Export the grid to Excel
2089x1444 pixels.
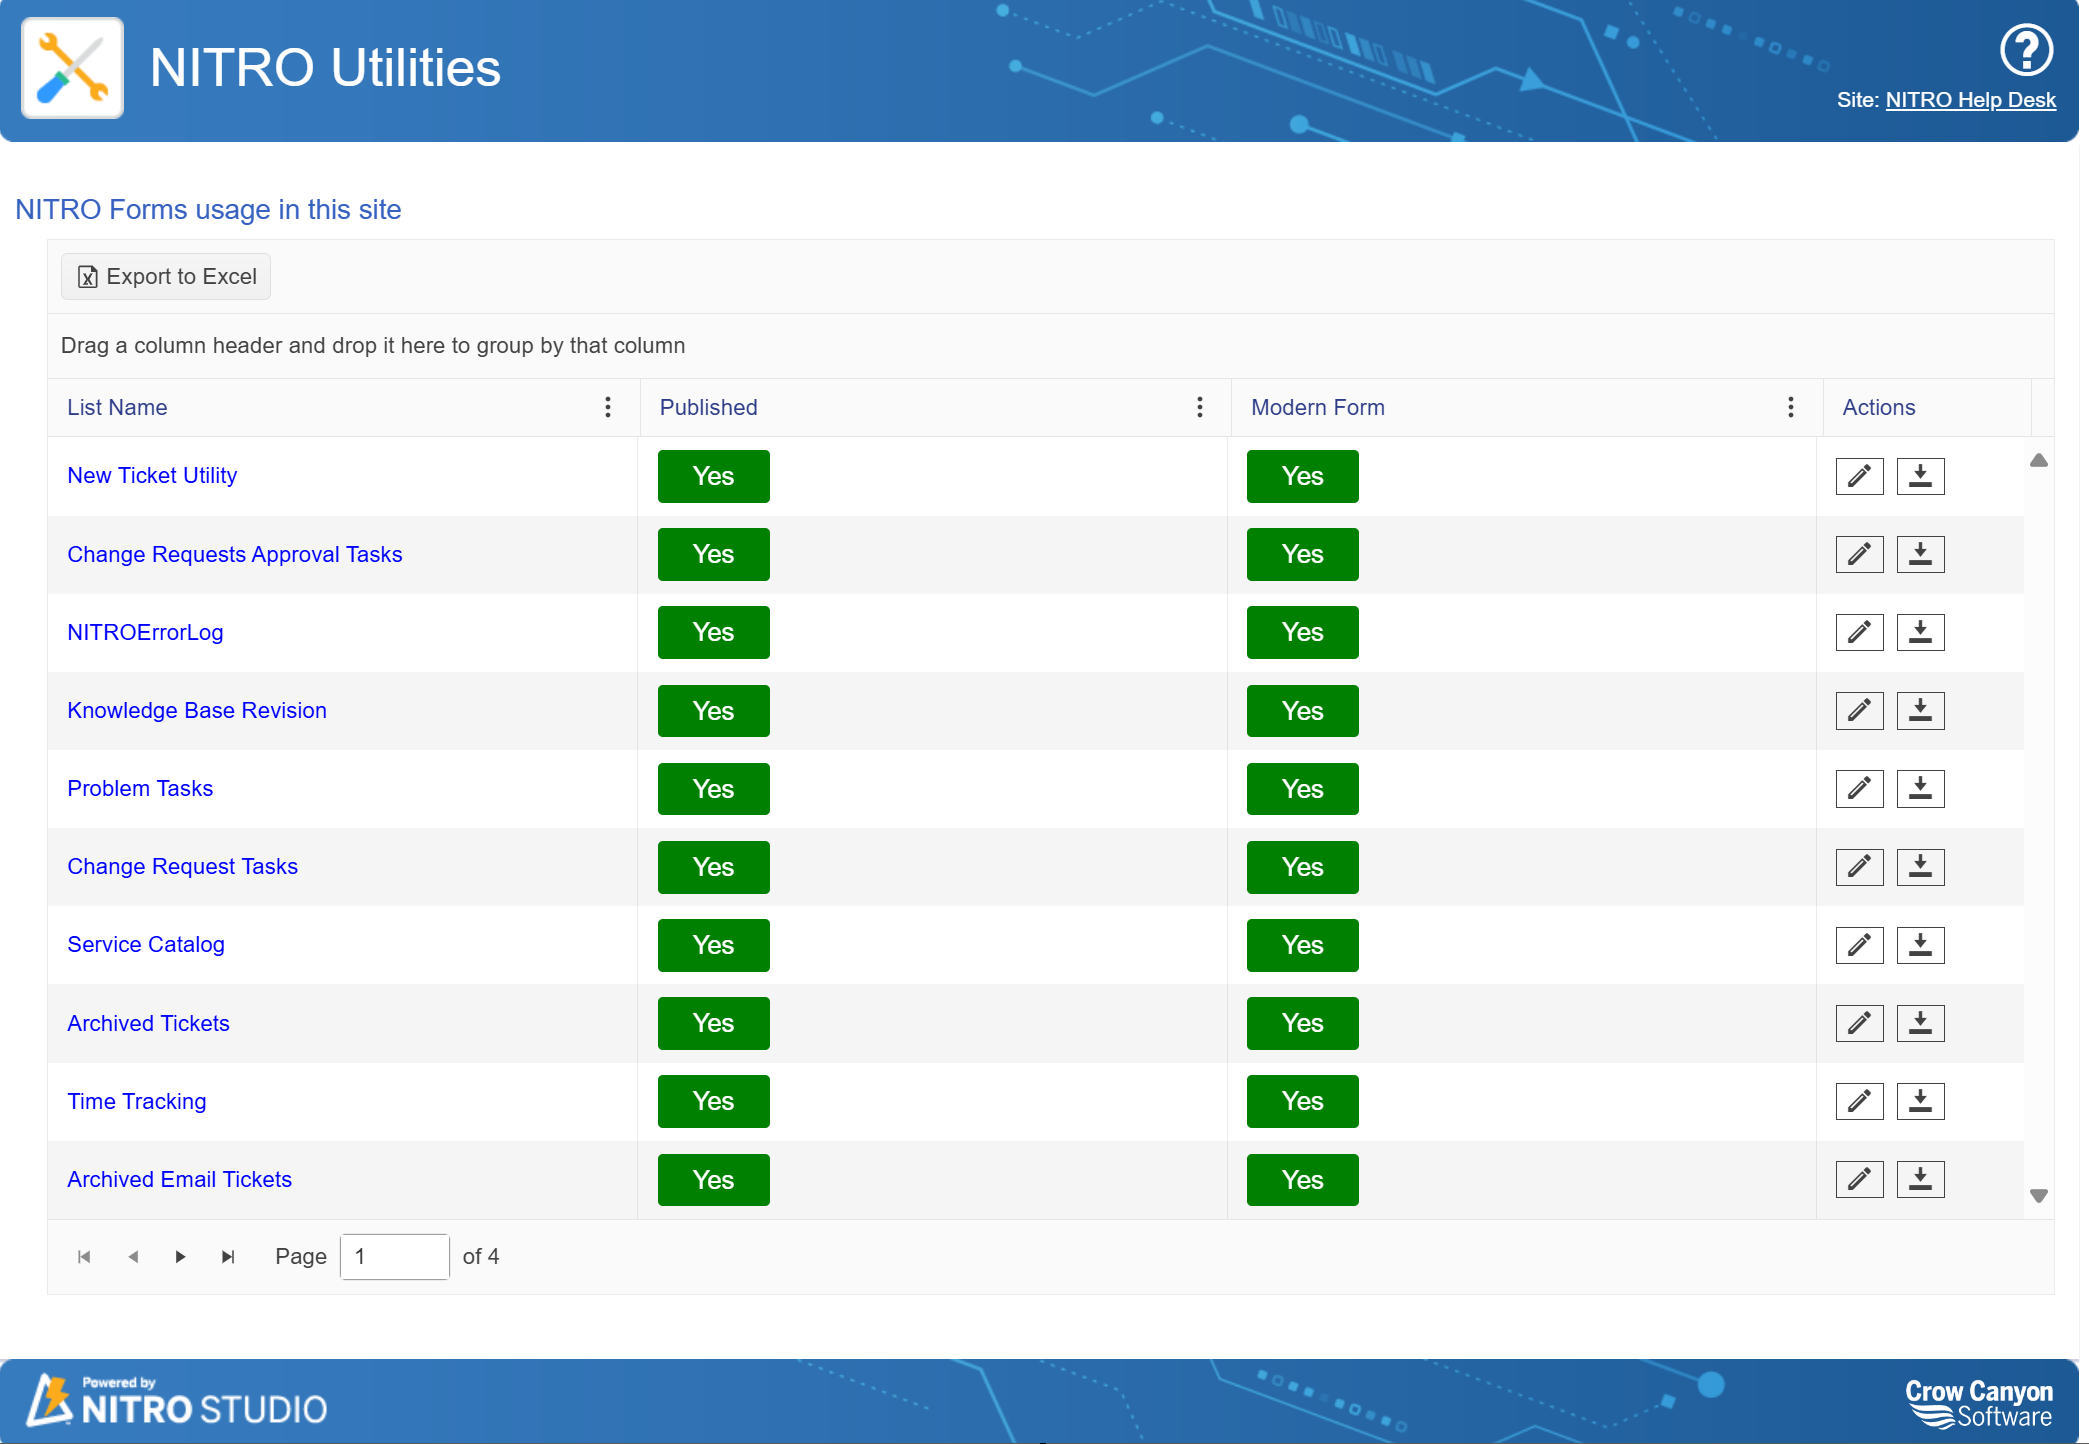pos(166,277)
